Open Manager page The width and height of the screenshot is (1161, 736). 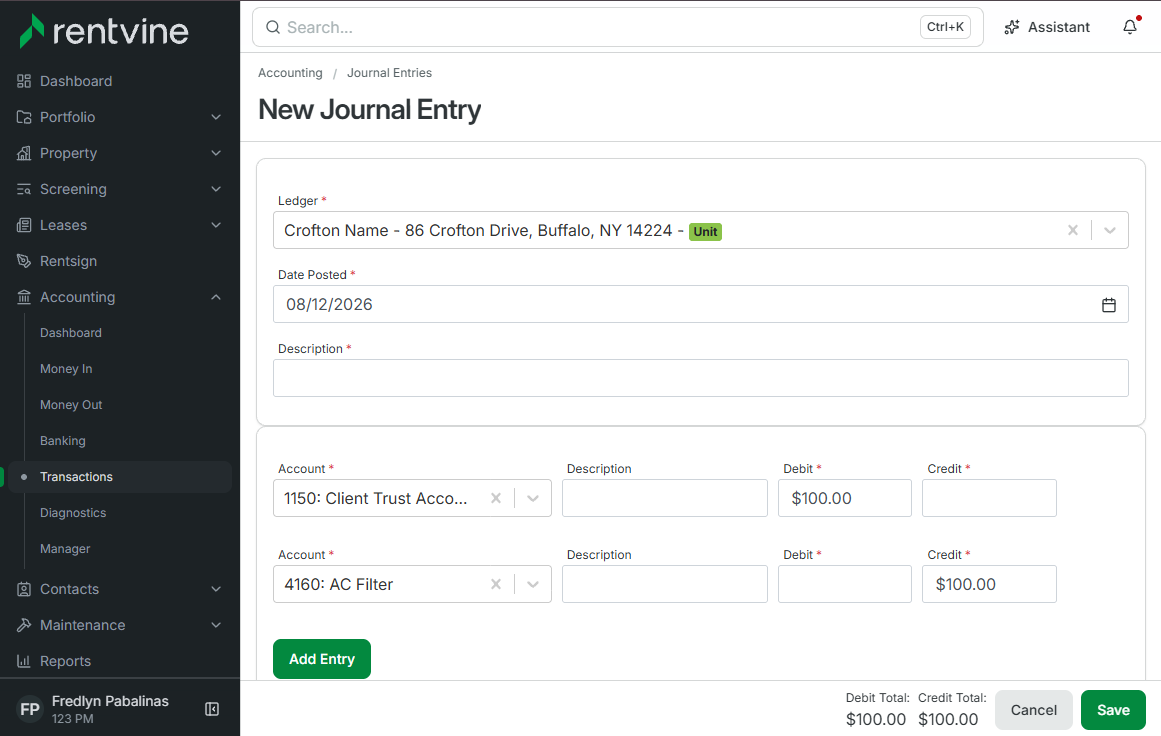coord(65,549)
